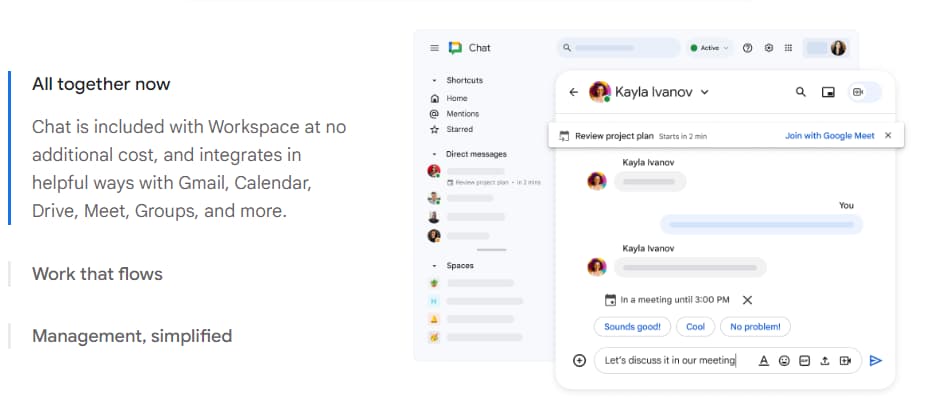
Task: Select the All together now tab
Action: click(101, 84)
